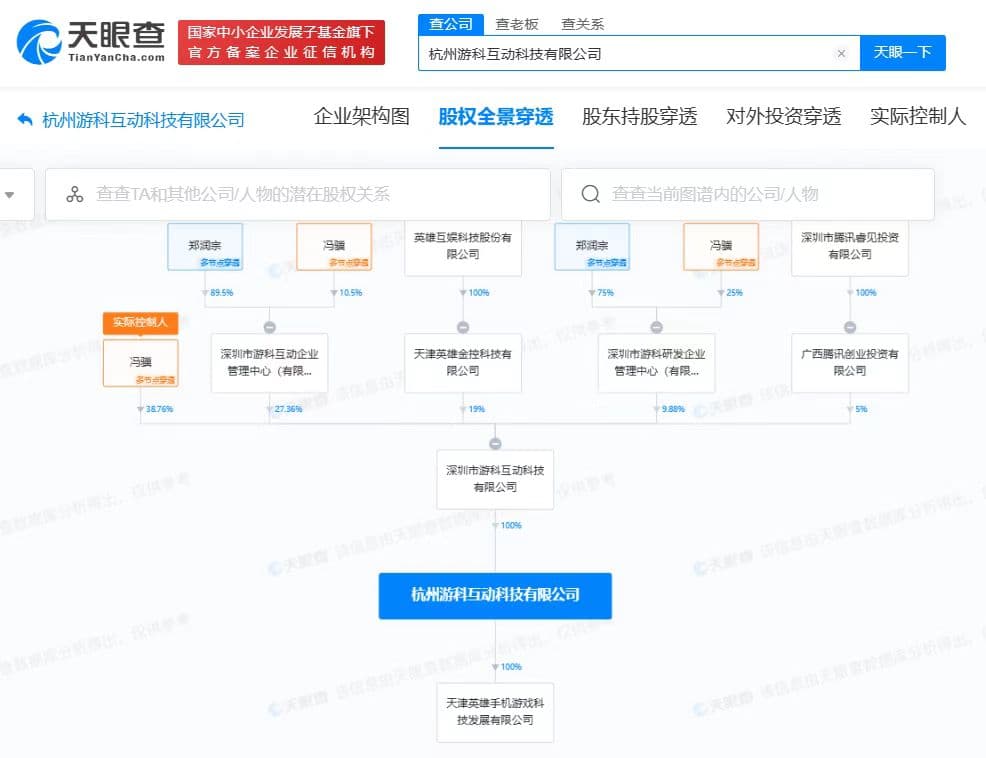The image size is (986, 758).
Task: Click the 实际控制人 冯骥 node
Action: [x=140, y=363]
